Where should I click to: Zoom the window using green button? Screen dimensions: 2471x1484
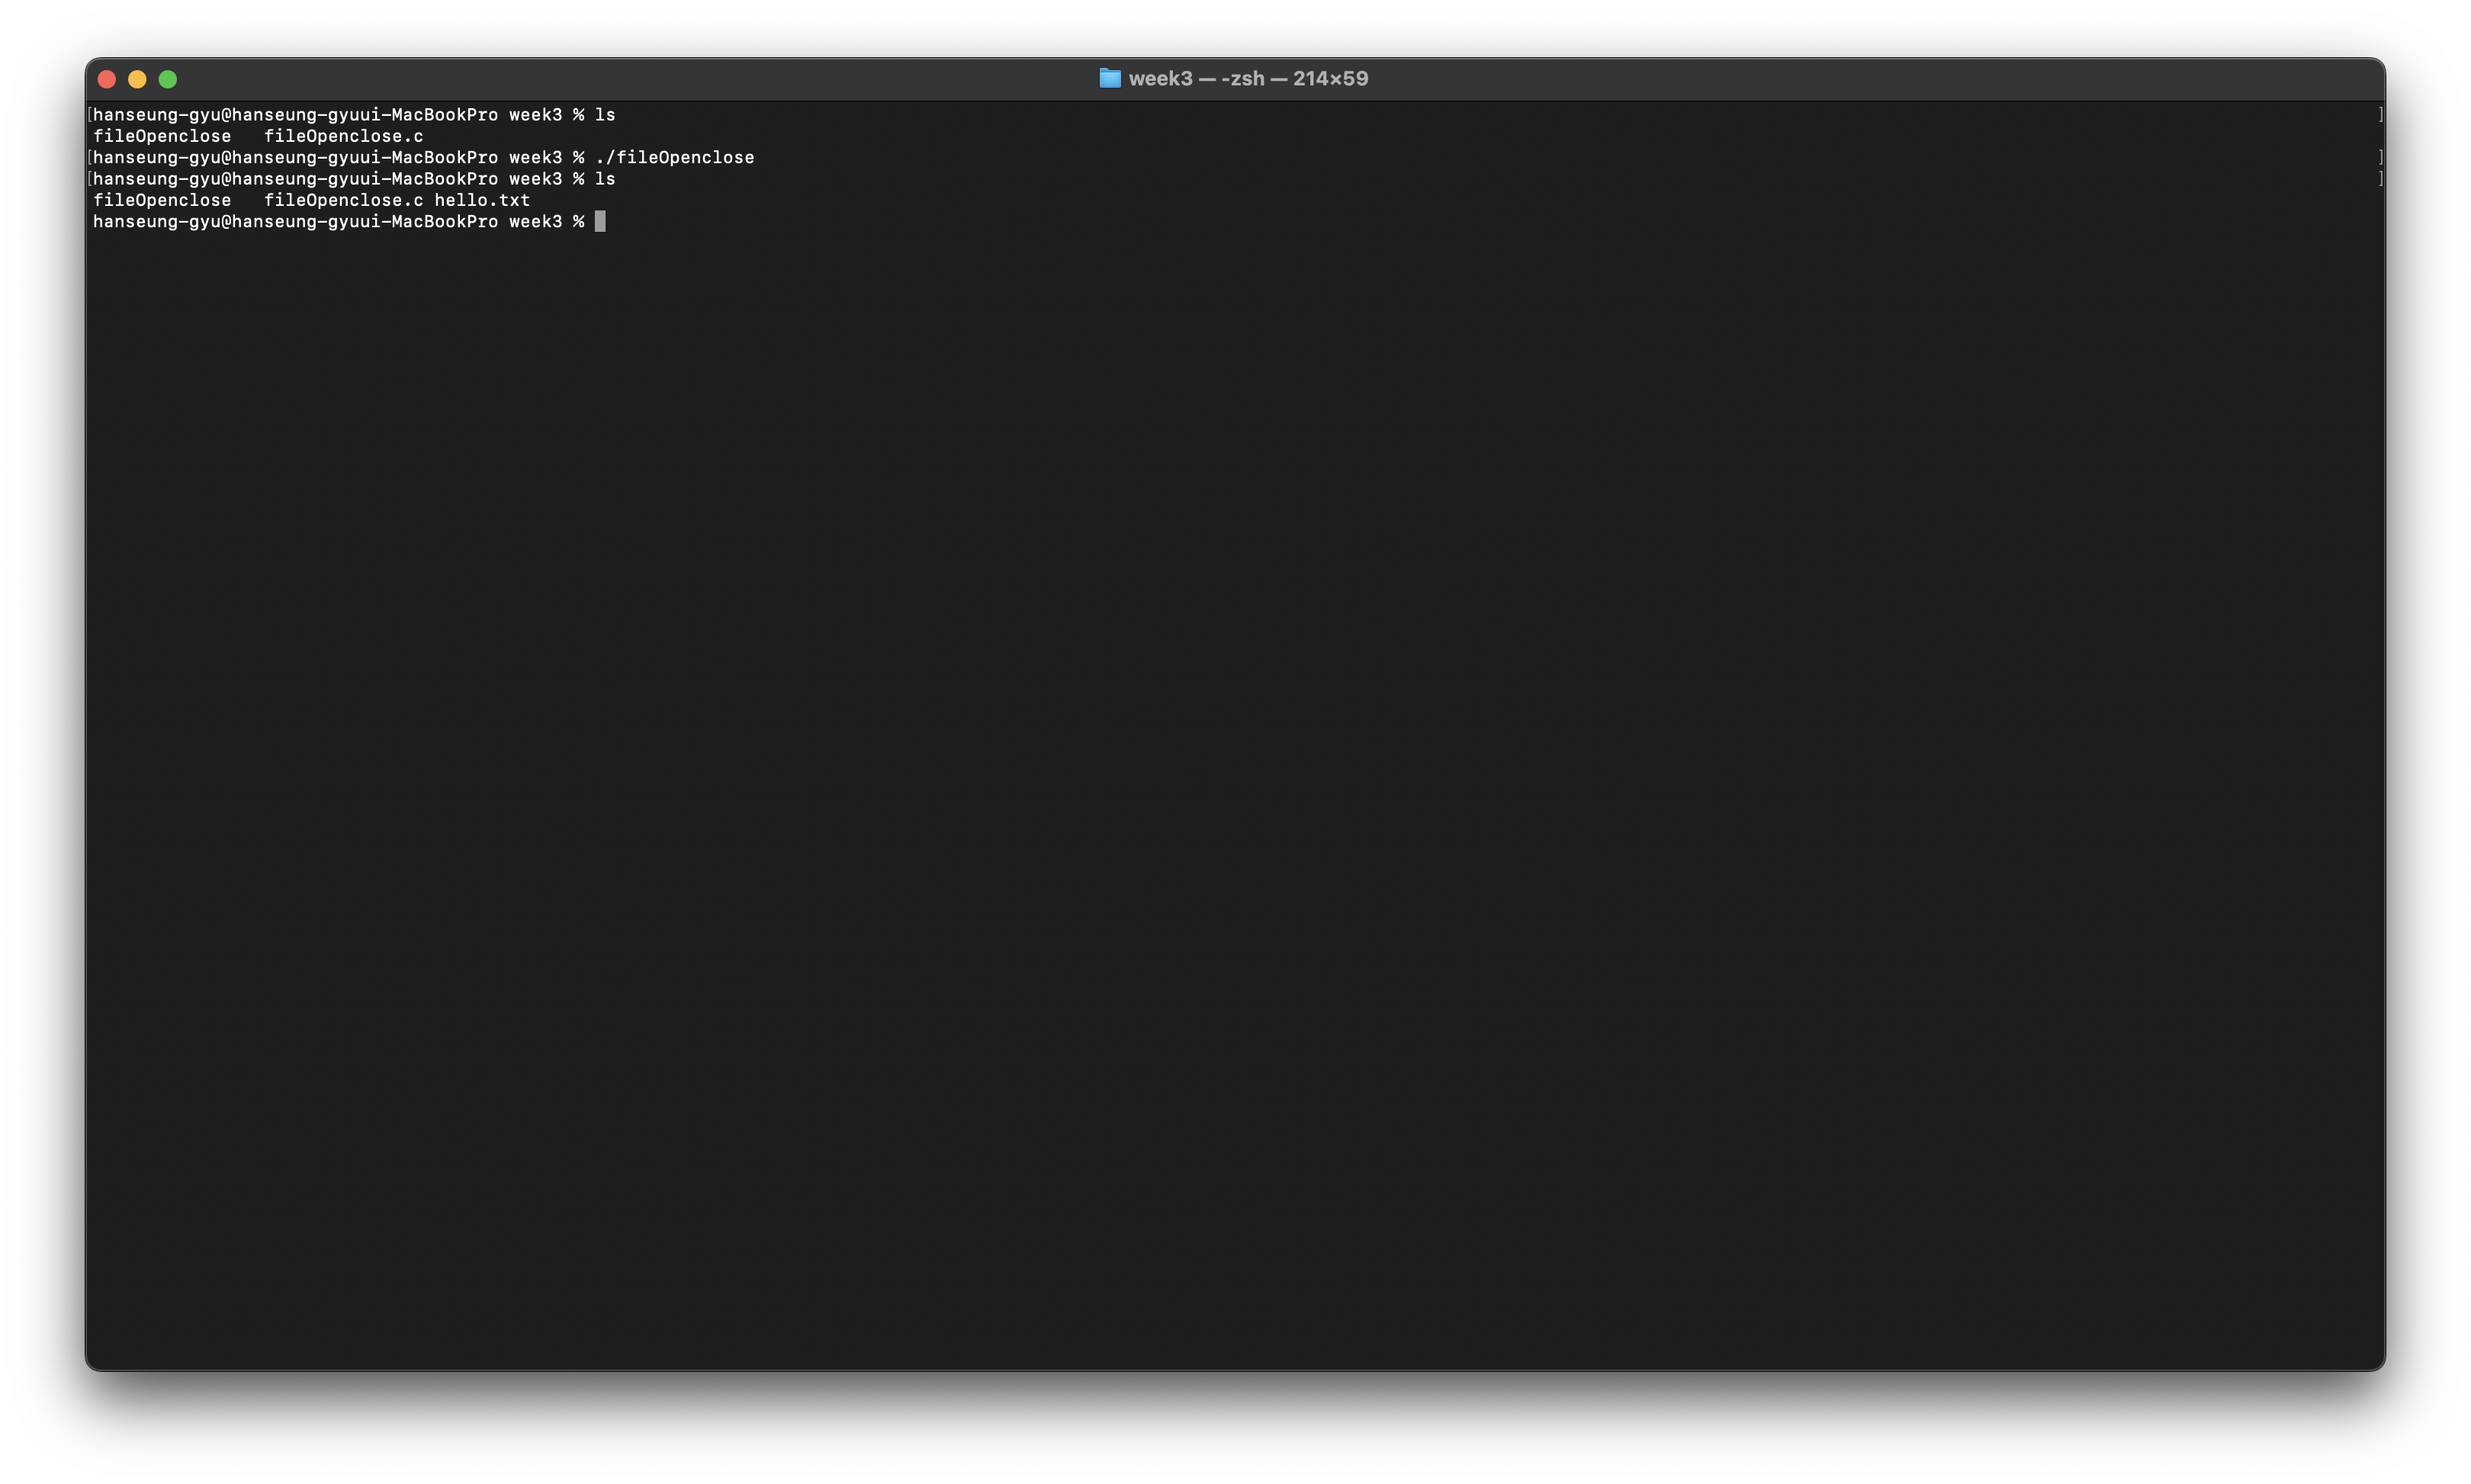click(168, 79)
